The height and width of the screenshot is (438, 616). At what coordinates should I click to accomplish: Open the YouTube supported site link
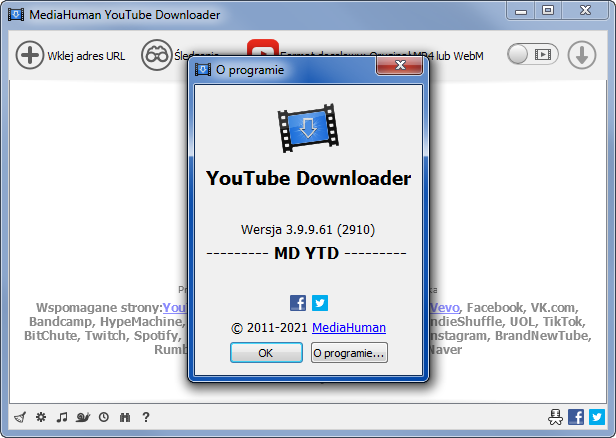(x=174, y=307)
